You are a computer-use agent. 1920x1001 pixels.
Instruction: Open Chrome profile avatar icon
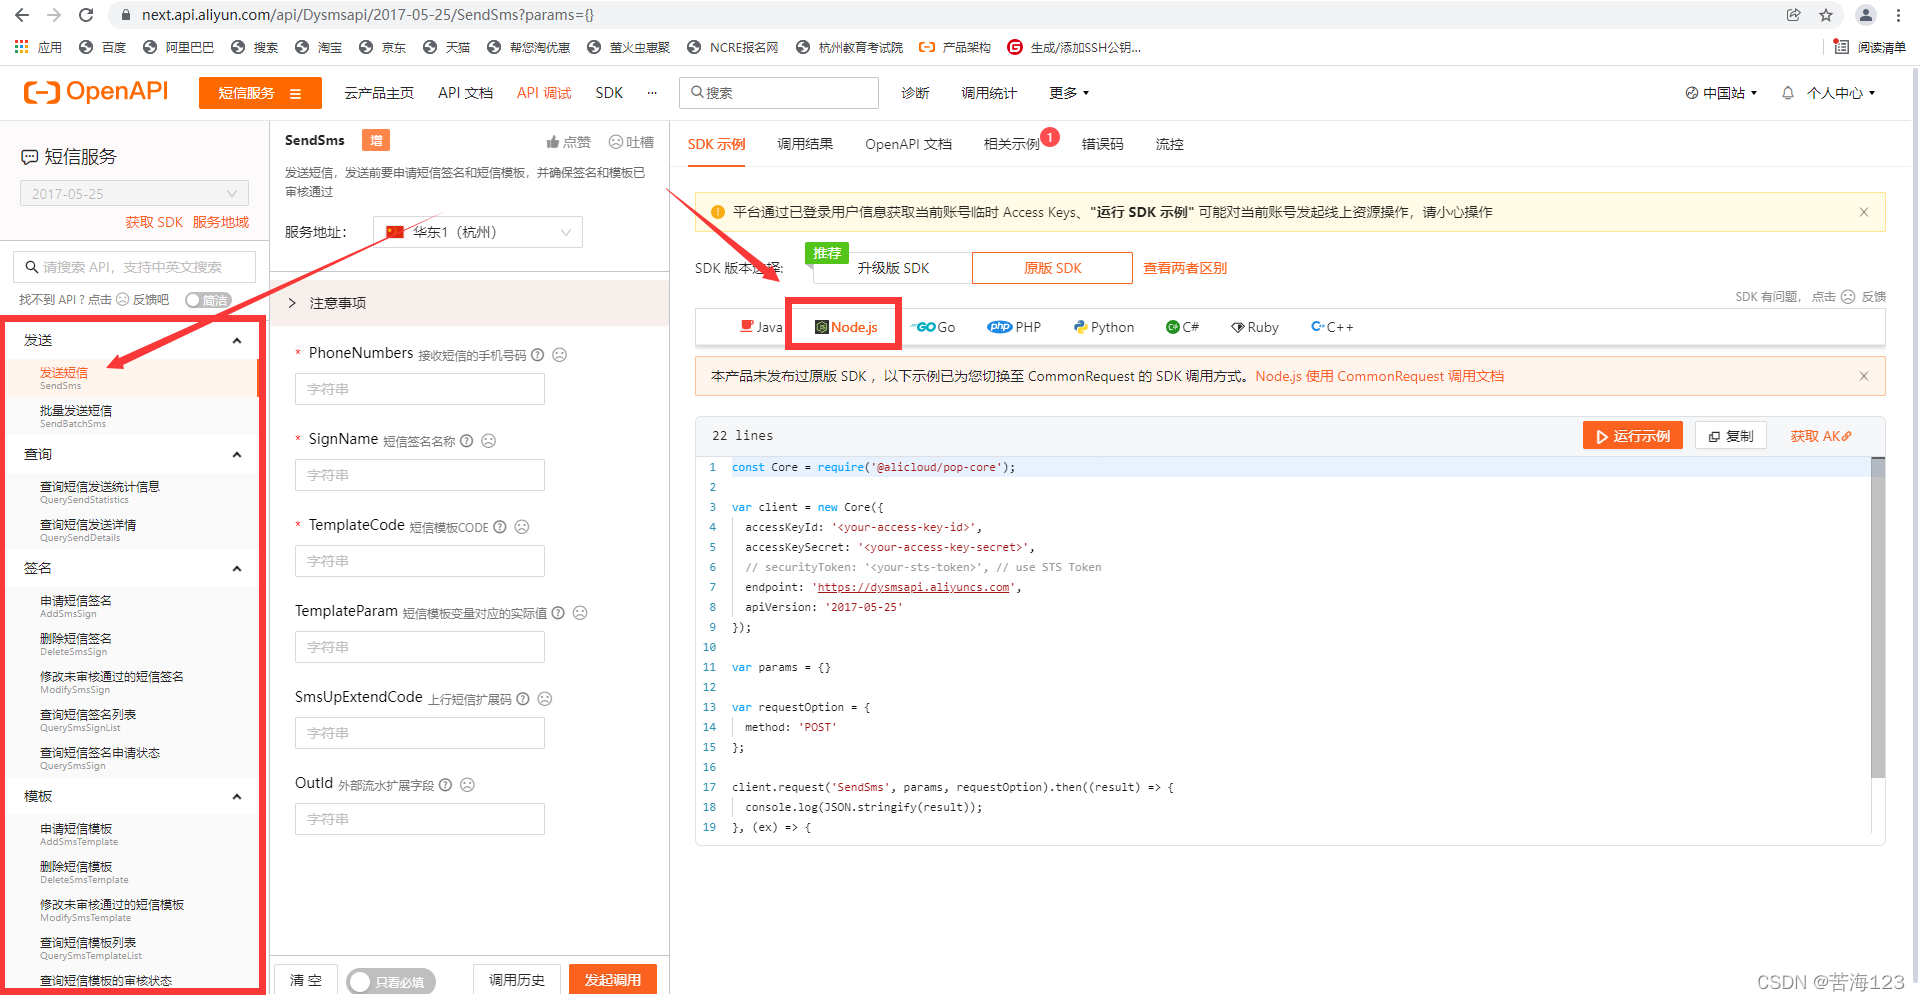click(1866, 15)
